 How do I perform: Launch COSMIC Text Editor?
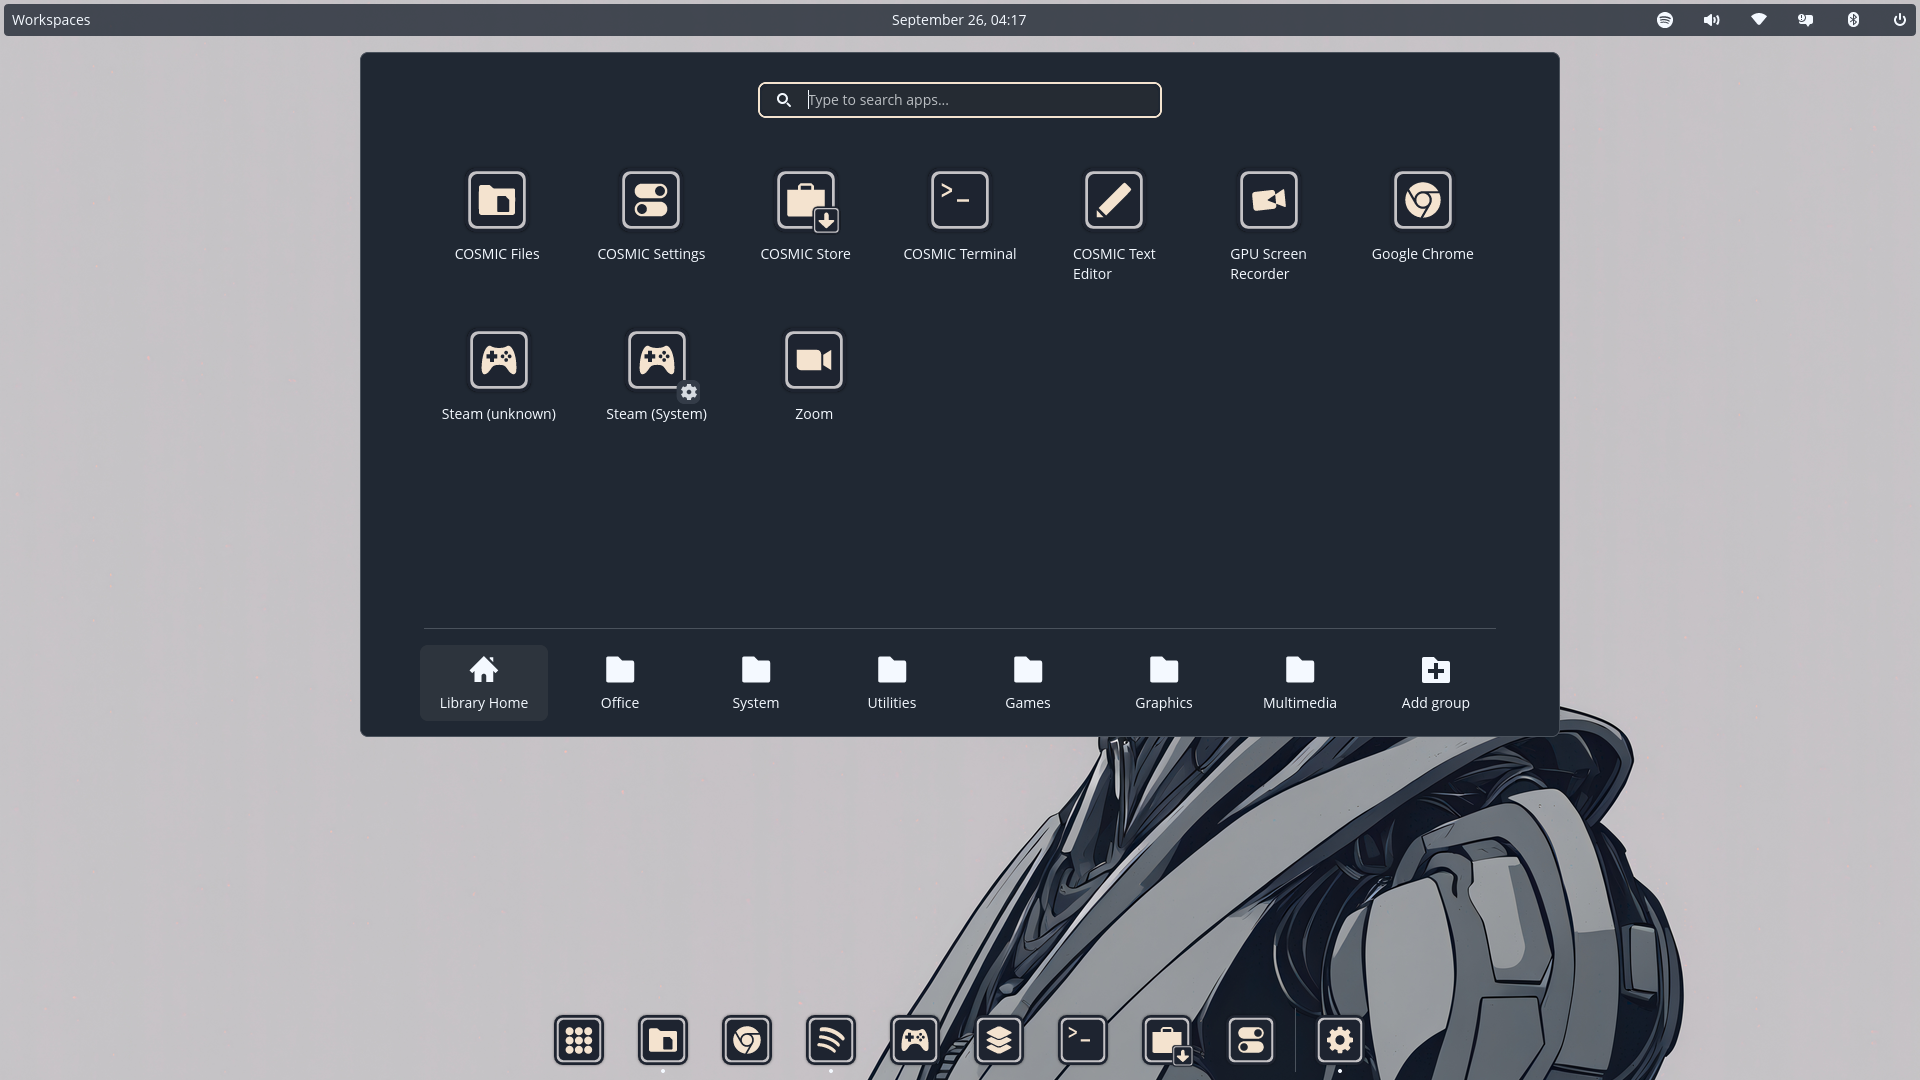point(1114,201)
